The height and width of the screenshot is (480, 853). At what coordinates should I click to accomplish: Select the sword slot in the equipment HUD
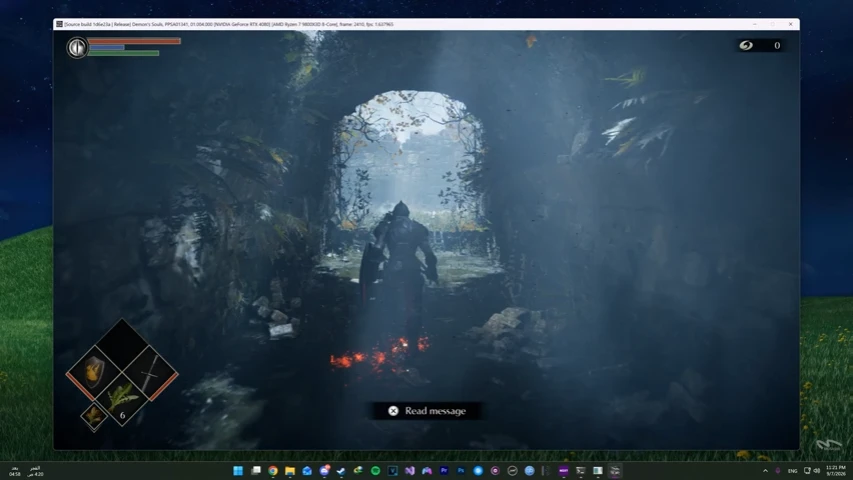(x=150, y=373)
